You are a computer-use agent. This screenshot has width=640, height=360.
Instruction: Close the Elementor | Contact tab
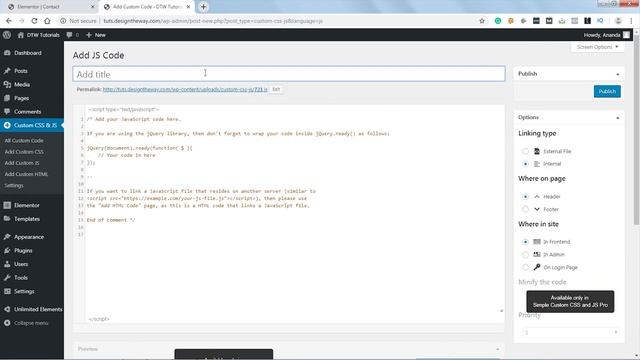[x=92, y=7]
